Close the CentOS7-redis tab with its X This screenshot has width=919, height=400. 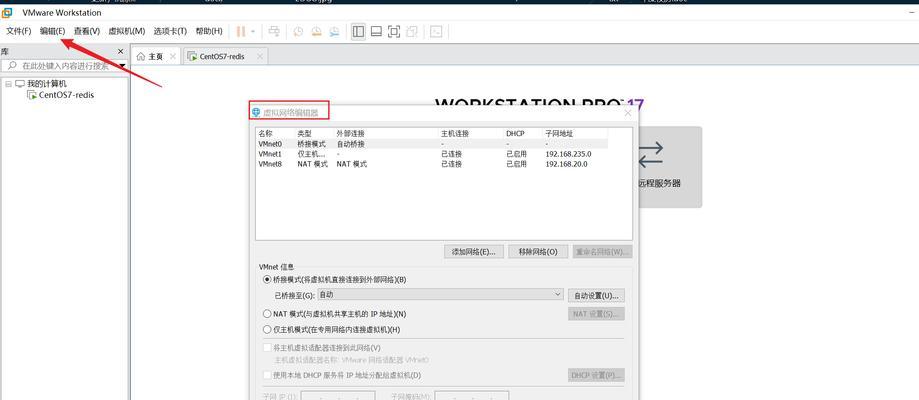(260, 57)
